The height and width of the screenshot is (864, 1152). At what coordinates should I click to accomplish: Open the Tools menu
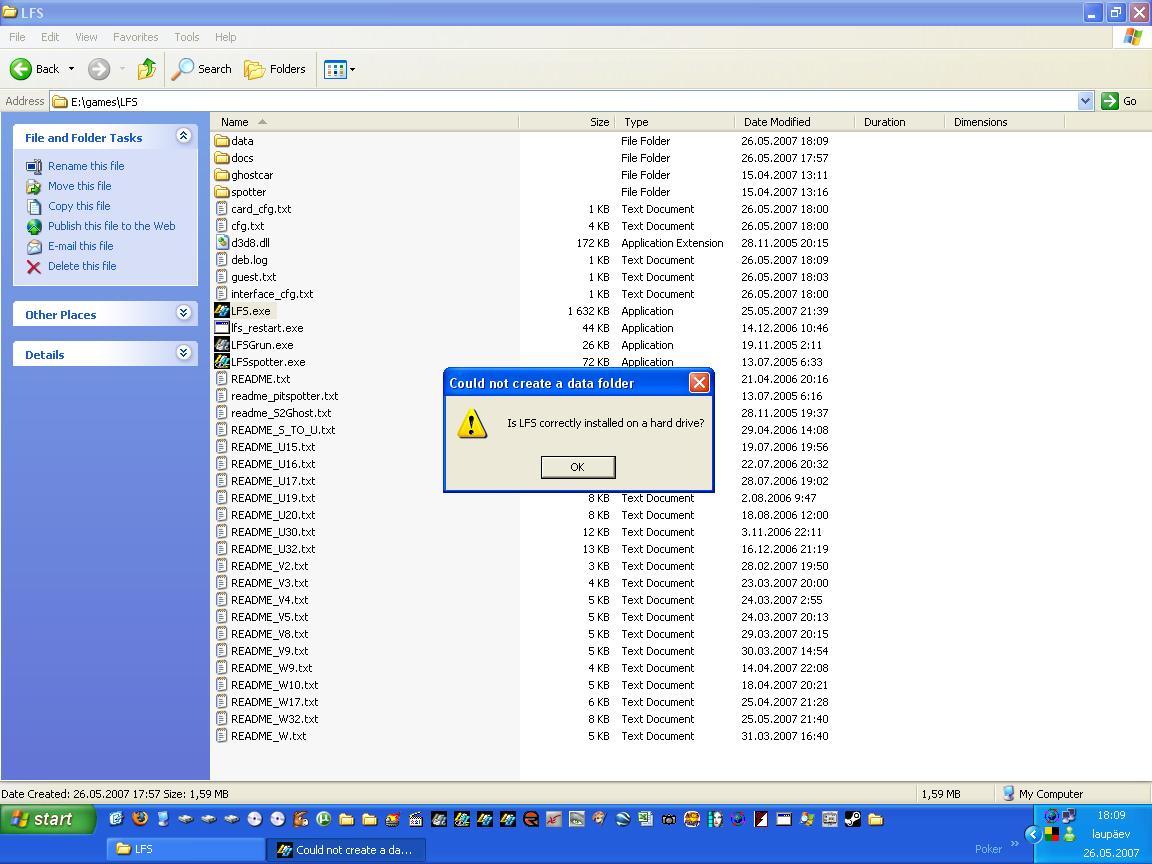click(187, 37)
